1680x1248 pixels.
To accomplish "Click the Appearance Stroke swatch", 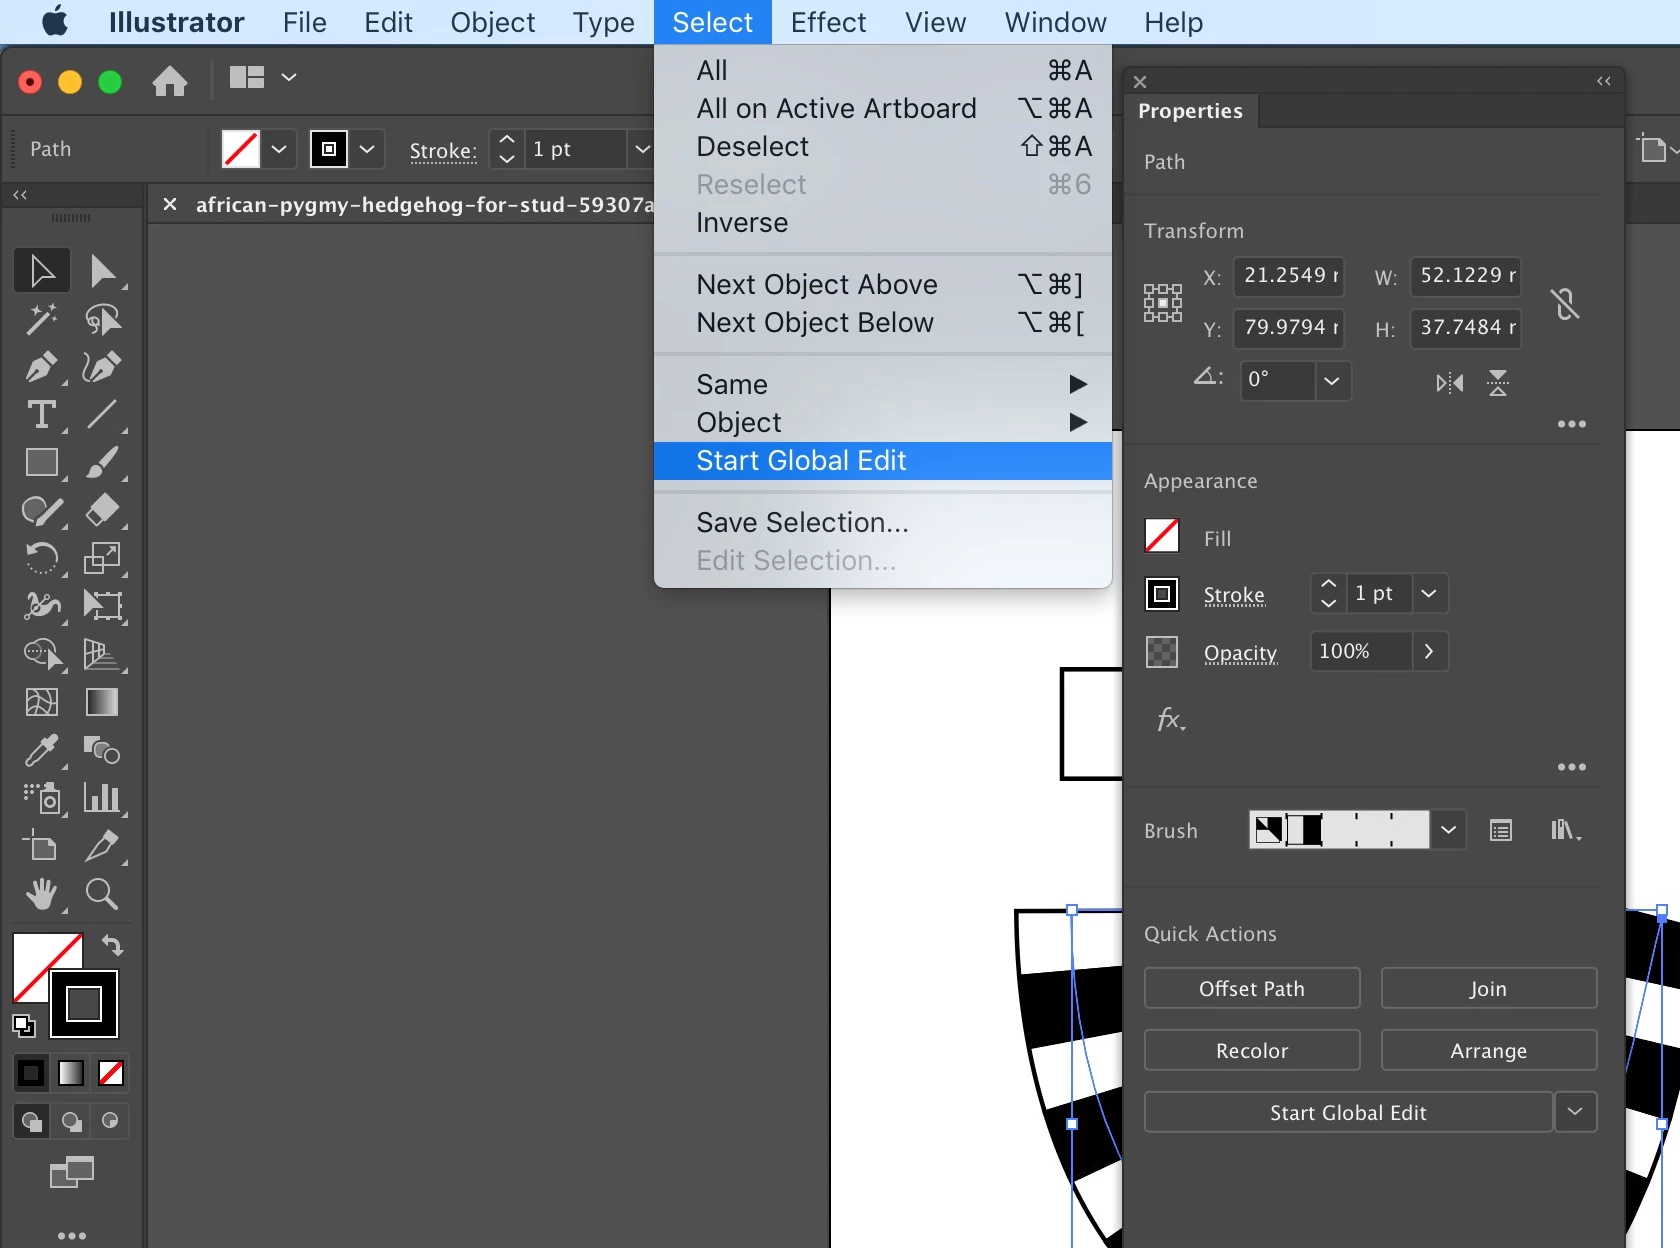I will (x=1162, y=594).
